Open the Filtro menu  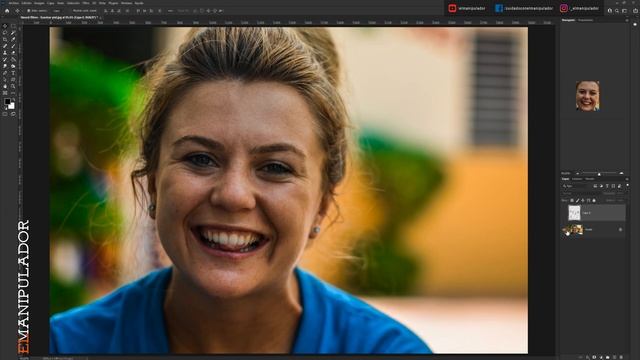(x=86, y=3)
